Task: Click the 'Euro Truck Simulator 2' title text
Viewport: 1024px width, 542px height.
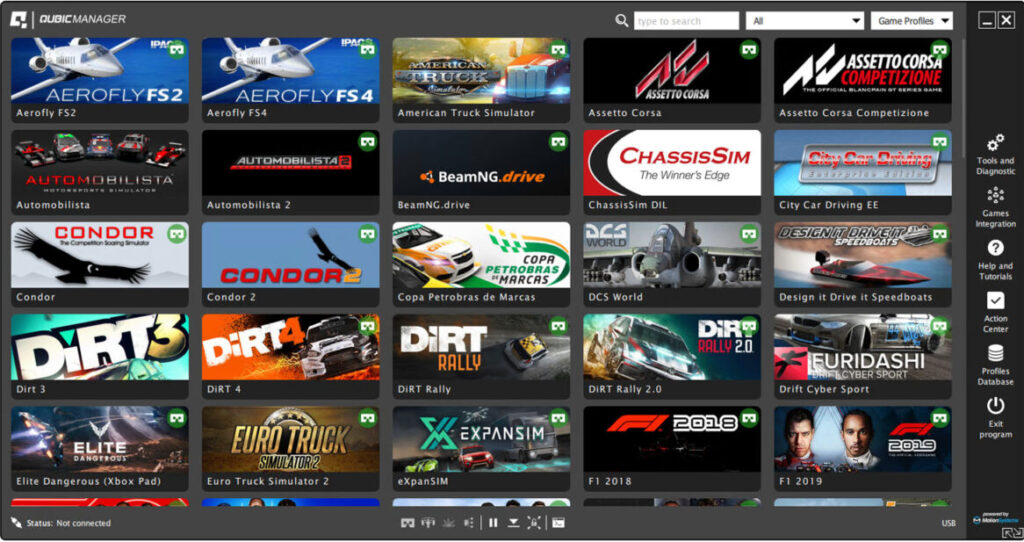Action: click(x=268, y=481)
